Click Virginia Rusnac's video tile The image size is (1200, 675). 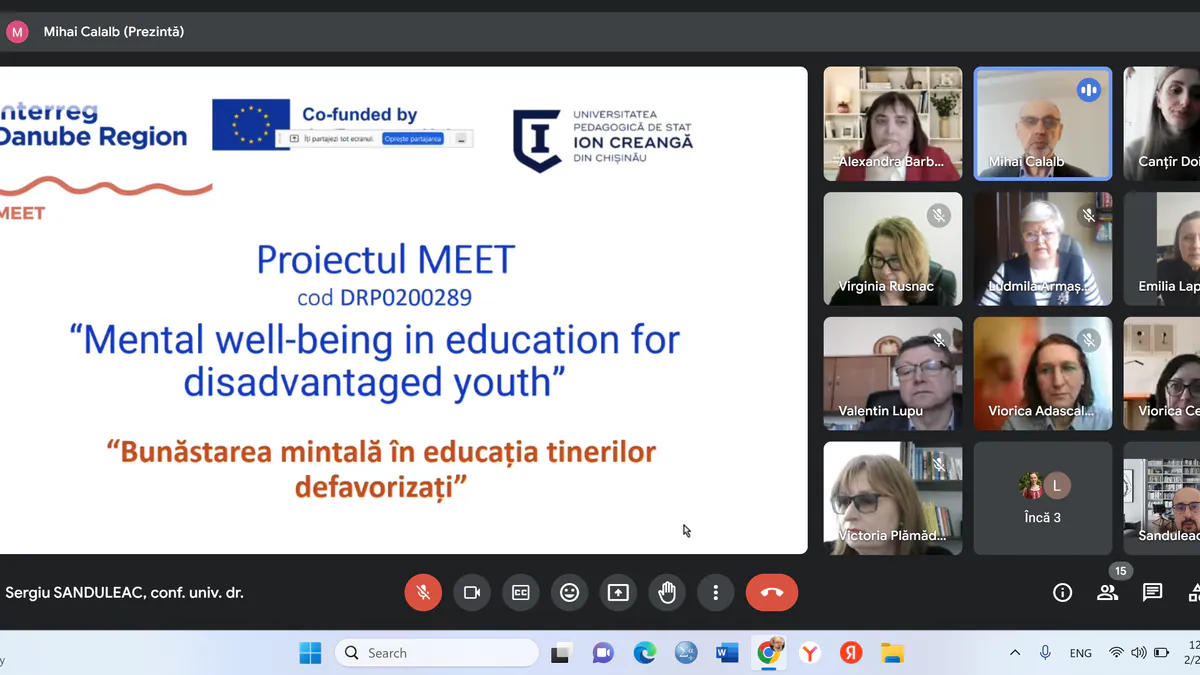coord(892,249)
